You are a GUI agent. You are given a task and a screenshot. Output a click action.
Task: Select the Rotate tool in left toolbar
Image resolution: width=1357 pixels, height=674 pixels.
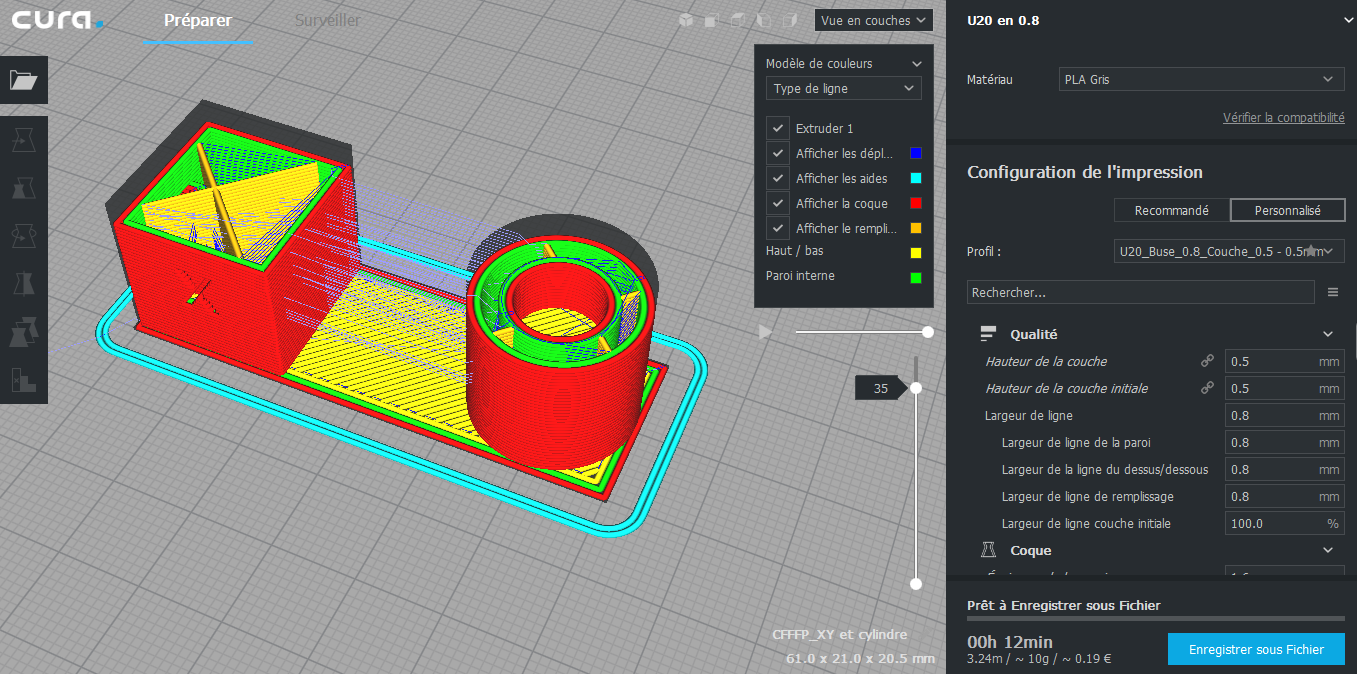(23, 236)
